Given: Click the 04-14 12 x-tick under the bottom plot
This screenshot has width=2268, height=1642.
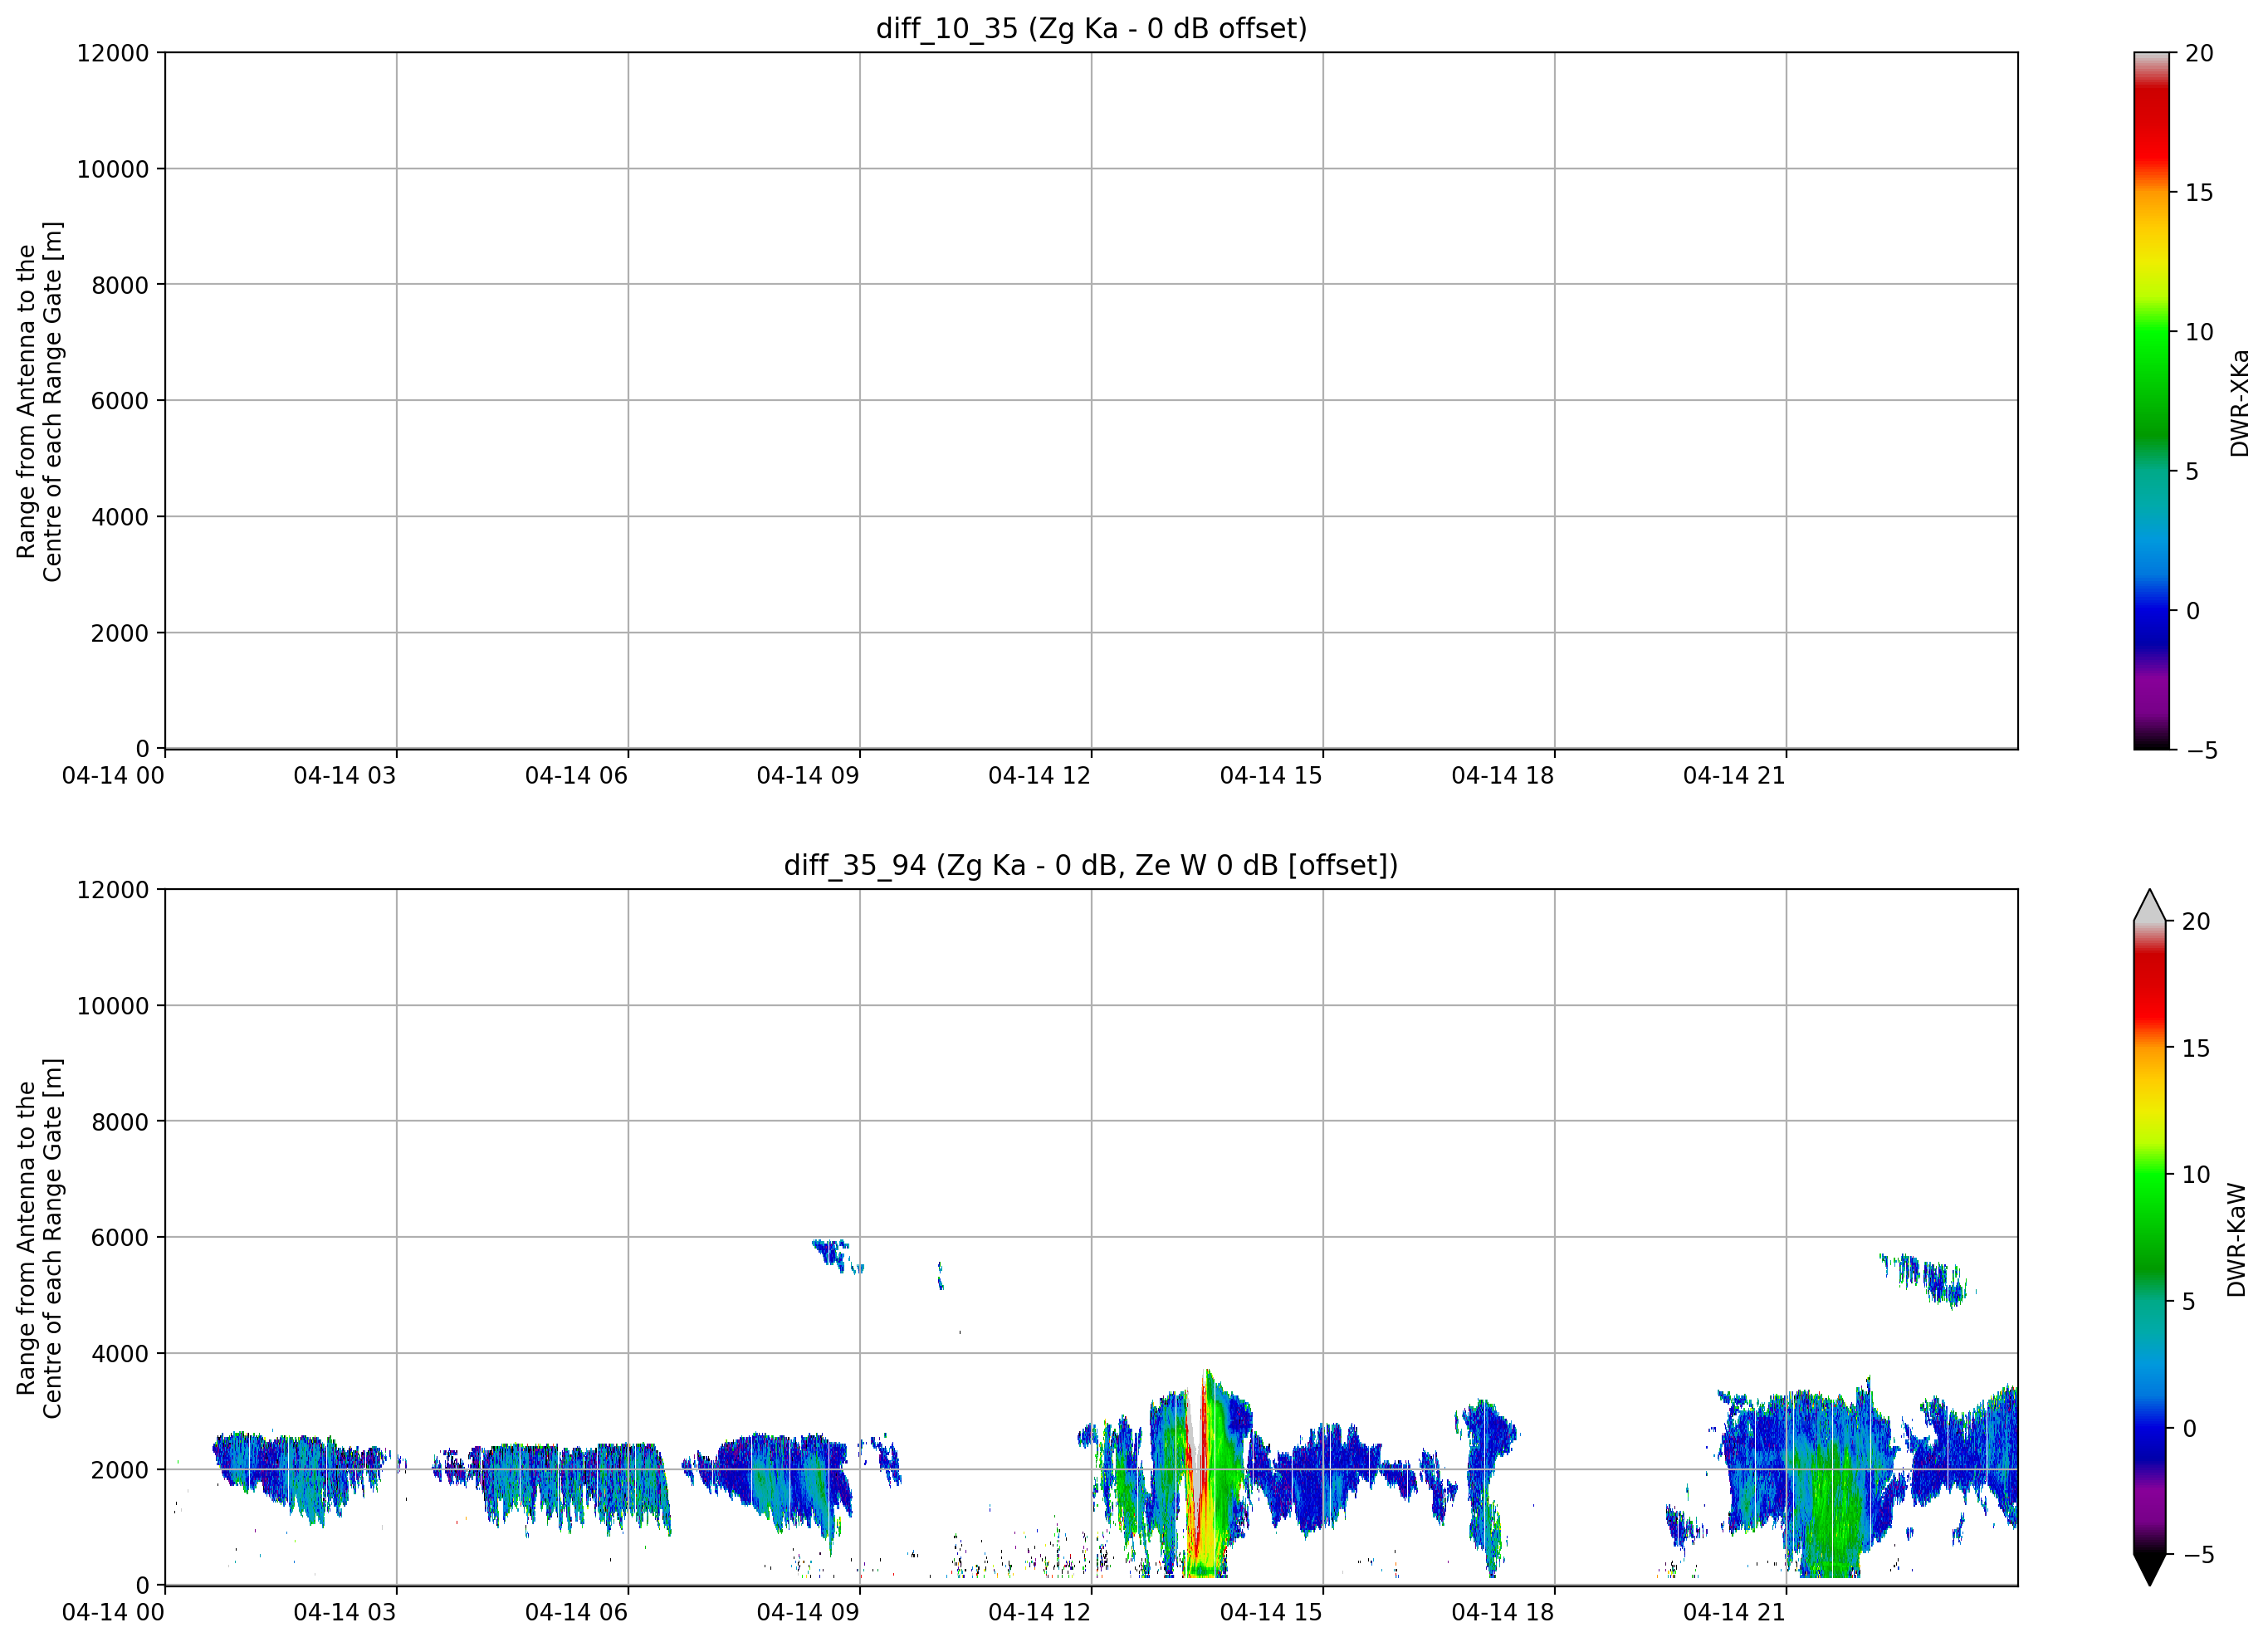Looking at the screenshot, I should pos(1039,1613).
